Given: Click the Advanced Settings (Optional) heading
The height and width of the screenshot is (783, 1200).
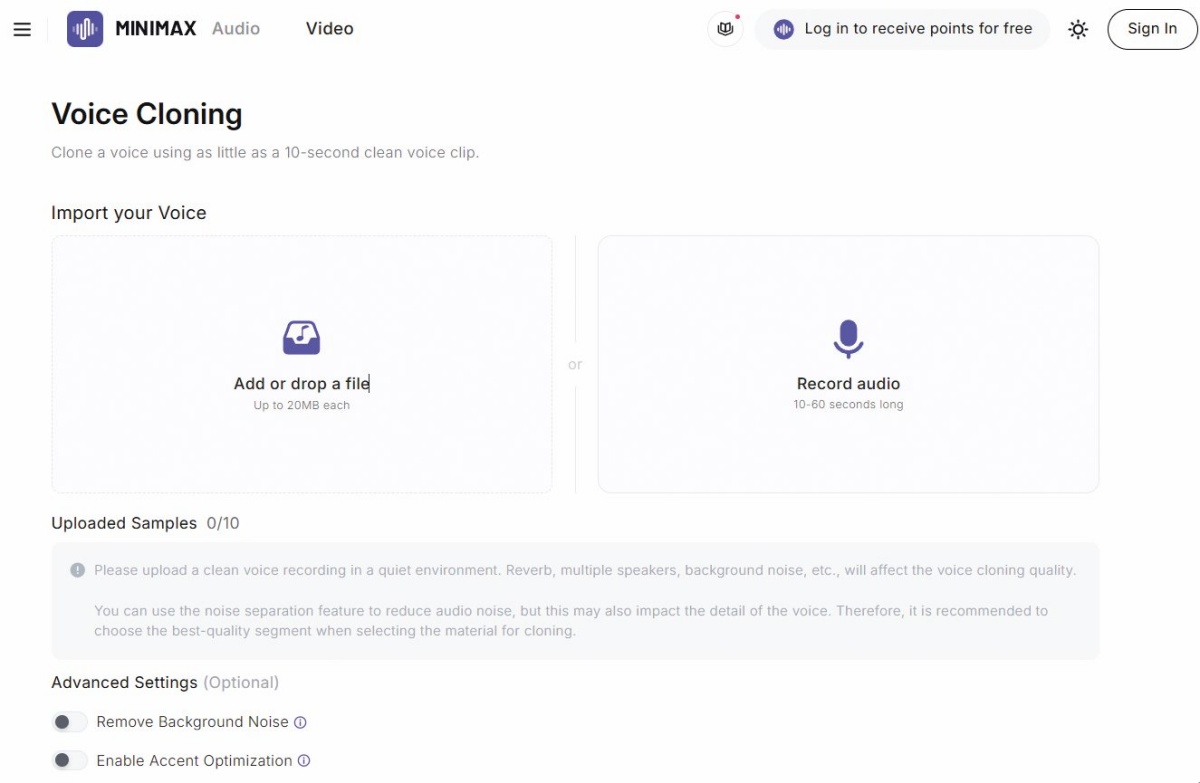Looking at the screenshot, I should pyautogui.click(x=165, y=682).
